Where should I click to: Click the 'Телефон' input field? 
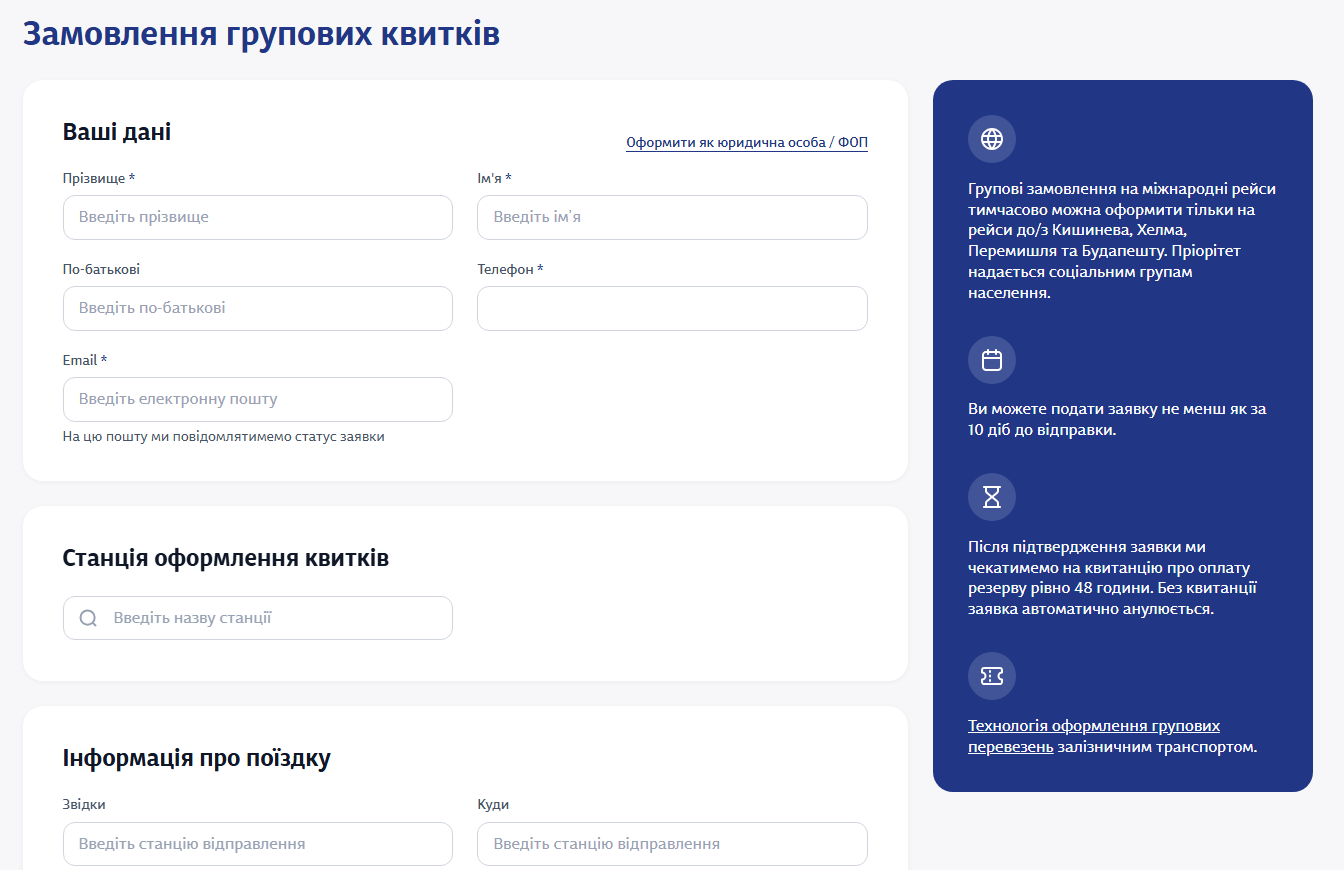(x=671, y=308)
